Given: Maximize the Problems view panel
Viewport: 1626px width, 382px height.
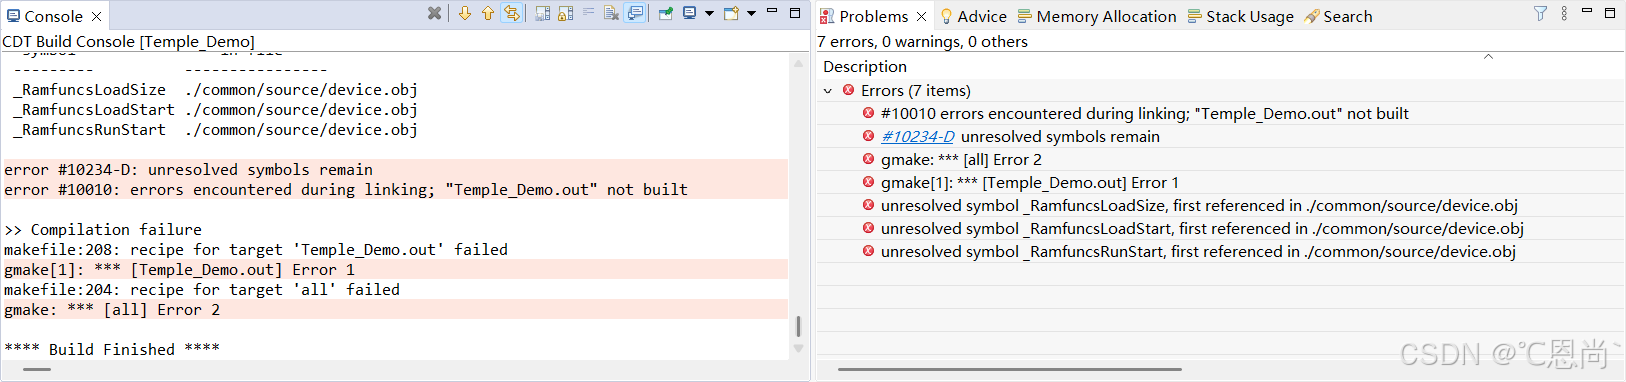Looking at the screenshot, I should pyautogui.click(x=1610, y=13).
